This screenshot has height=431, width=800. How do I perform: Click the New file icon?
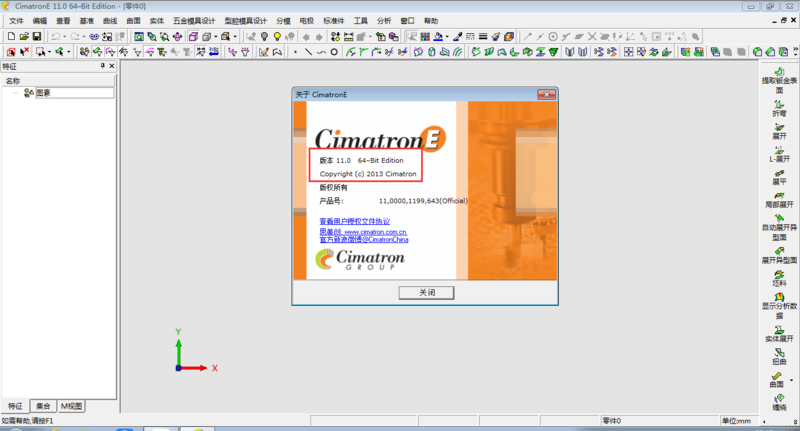click(10, 37)
